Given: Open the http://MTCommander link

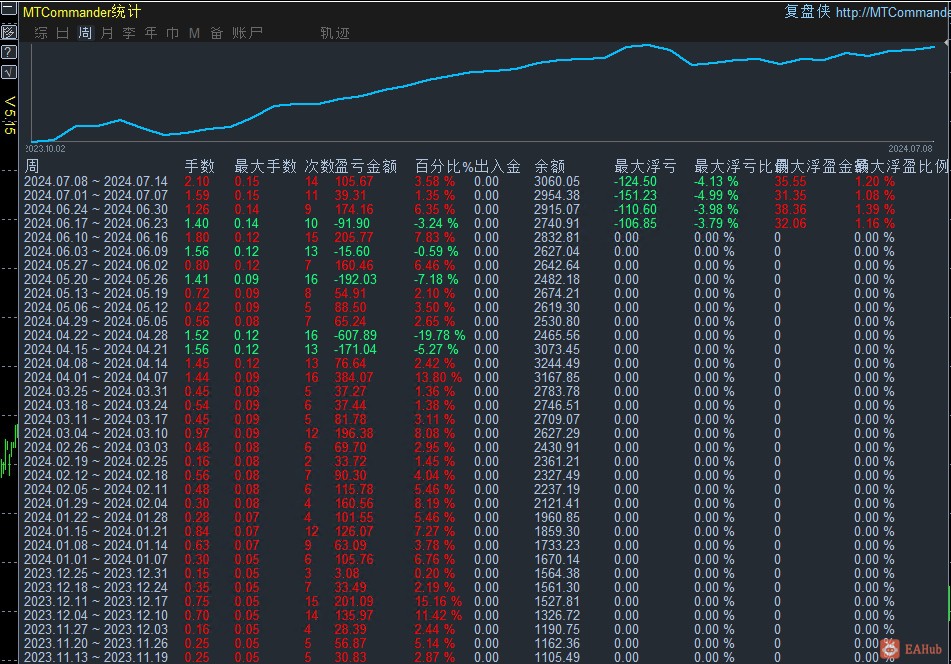Looking at the screenshot, I should [891, 12].
